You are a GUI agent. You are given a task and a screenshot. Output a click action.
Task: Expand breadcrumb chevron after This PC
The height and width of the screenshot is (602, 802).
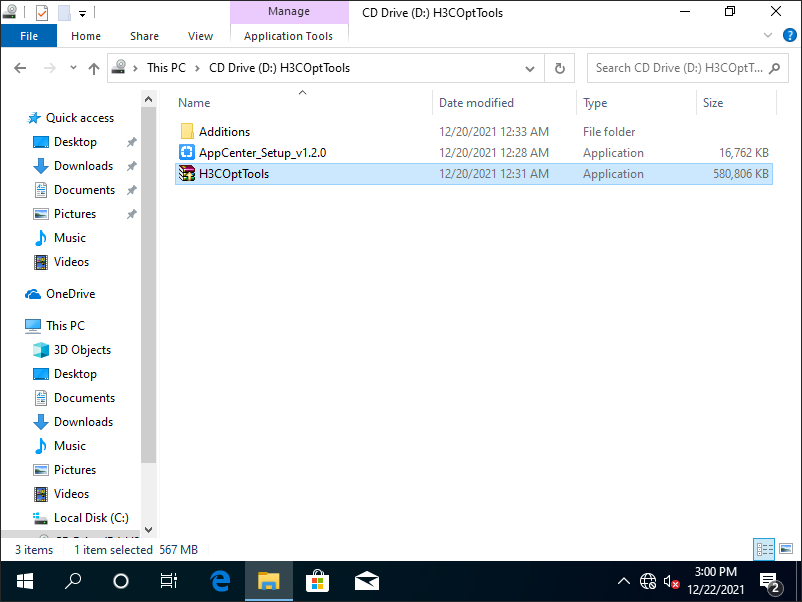197,68
